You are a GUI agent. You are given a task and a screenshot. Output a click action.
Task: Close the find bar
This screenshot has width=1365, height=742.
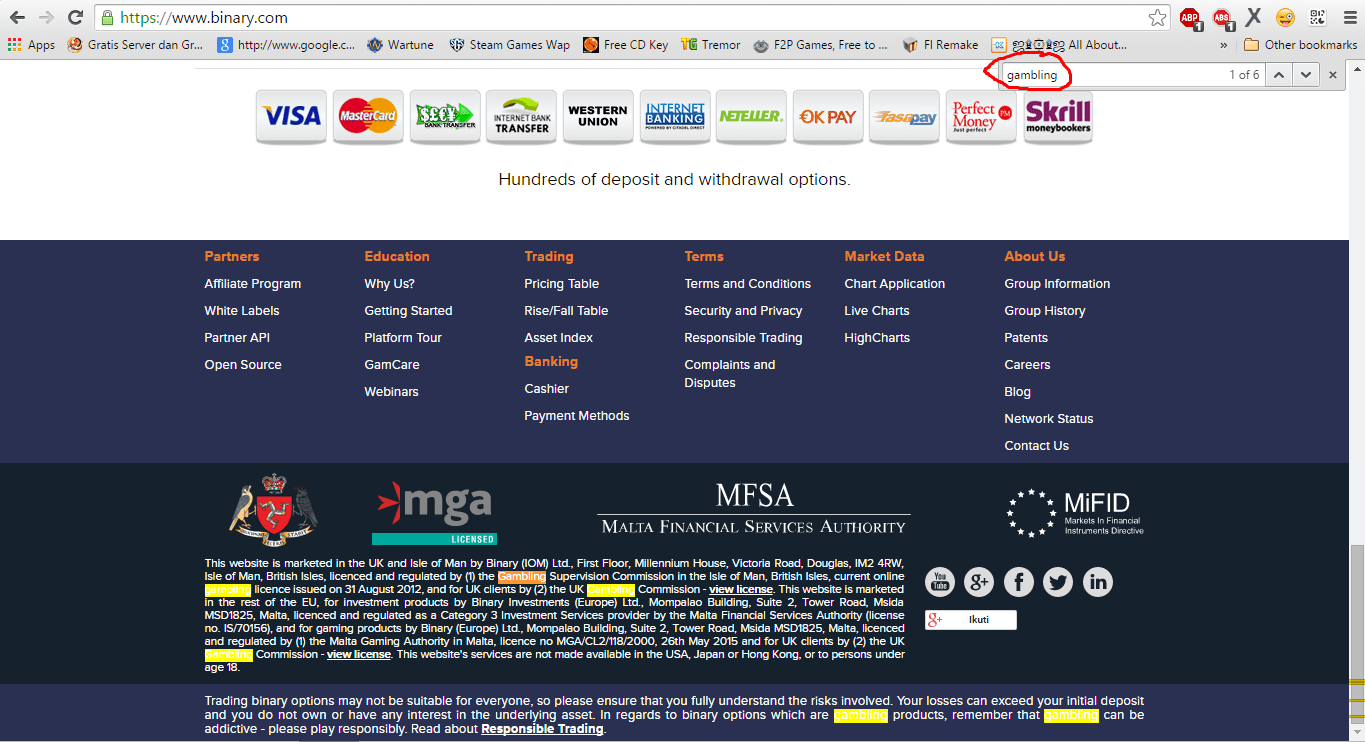click(1333, 75)
